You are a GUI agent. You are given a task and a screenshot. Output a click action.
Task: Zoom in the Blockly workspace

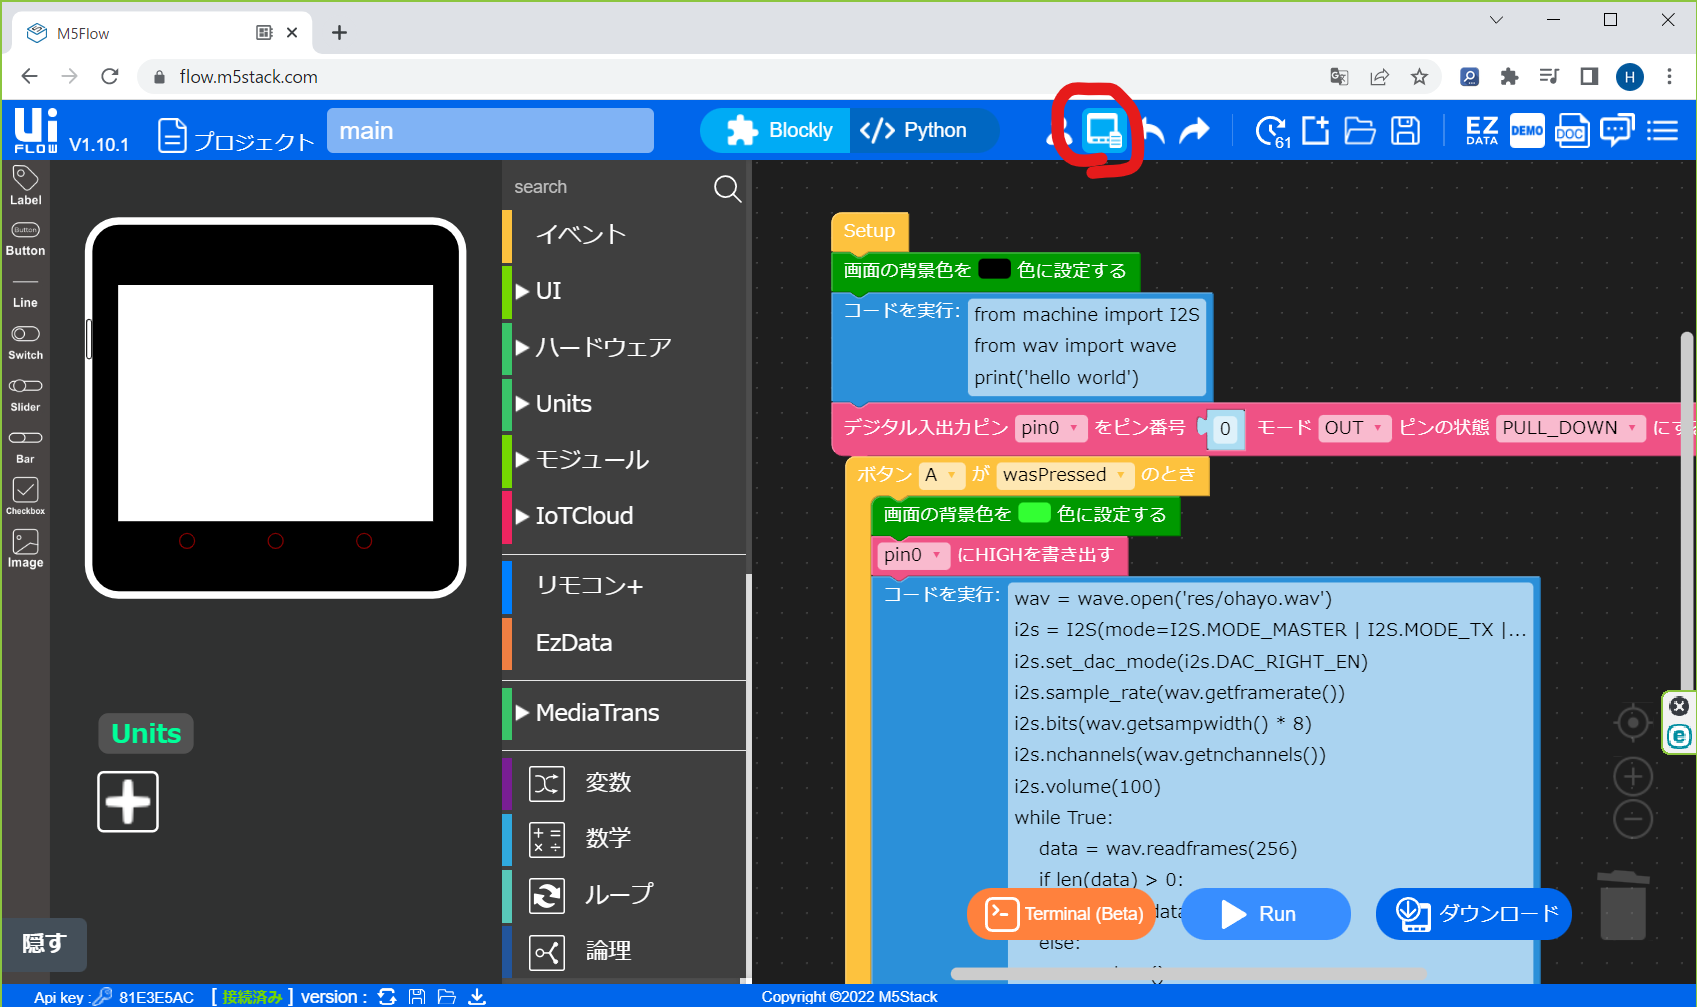(x=1632, y=776)
